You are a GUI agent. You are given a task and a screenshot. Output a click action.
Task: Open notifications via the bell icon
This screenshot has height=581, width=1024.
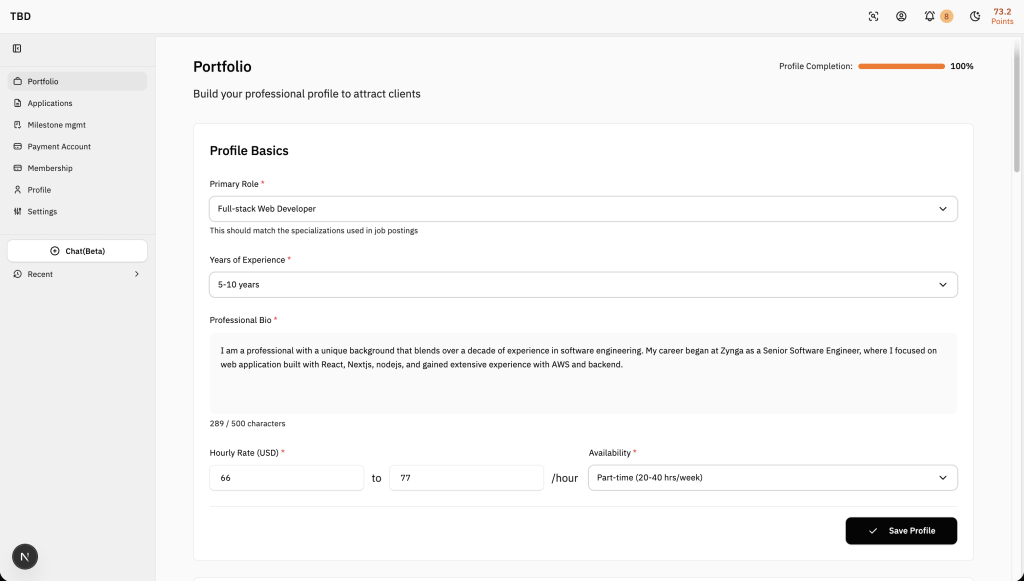coord(930,16)
